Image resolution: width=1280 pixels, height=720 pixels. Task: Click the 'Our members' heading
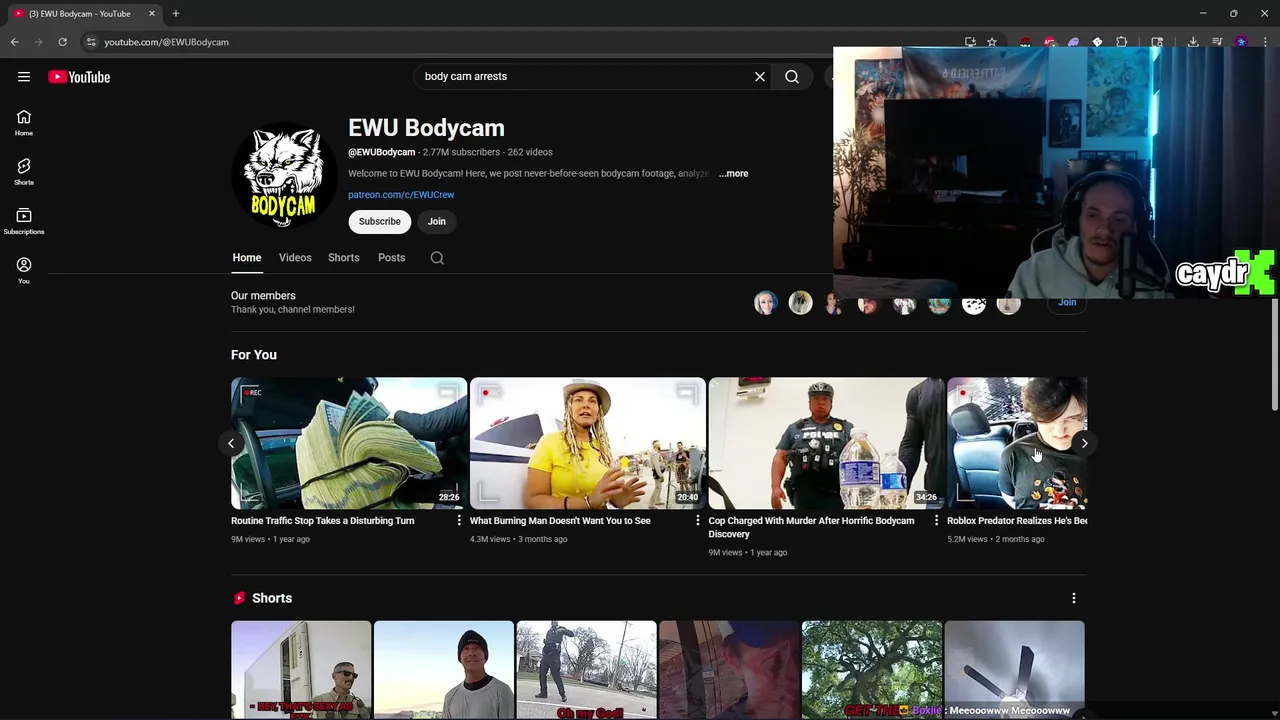pyautogui.click(x=263, y=296)
